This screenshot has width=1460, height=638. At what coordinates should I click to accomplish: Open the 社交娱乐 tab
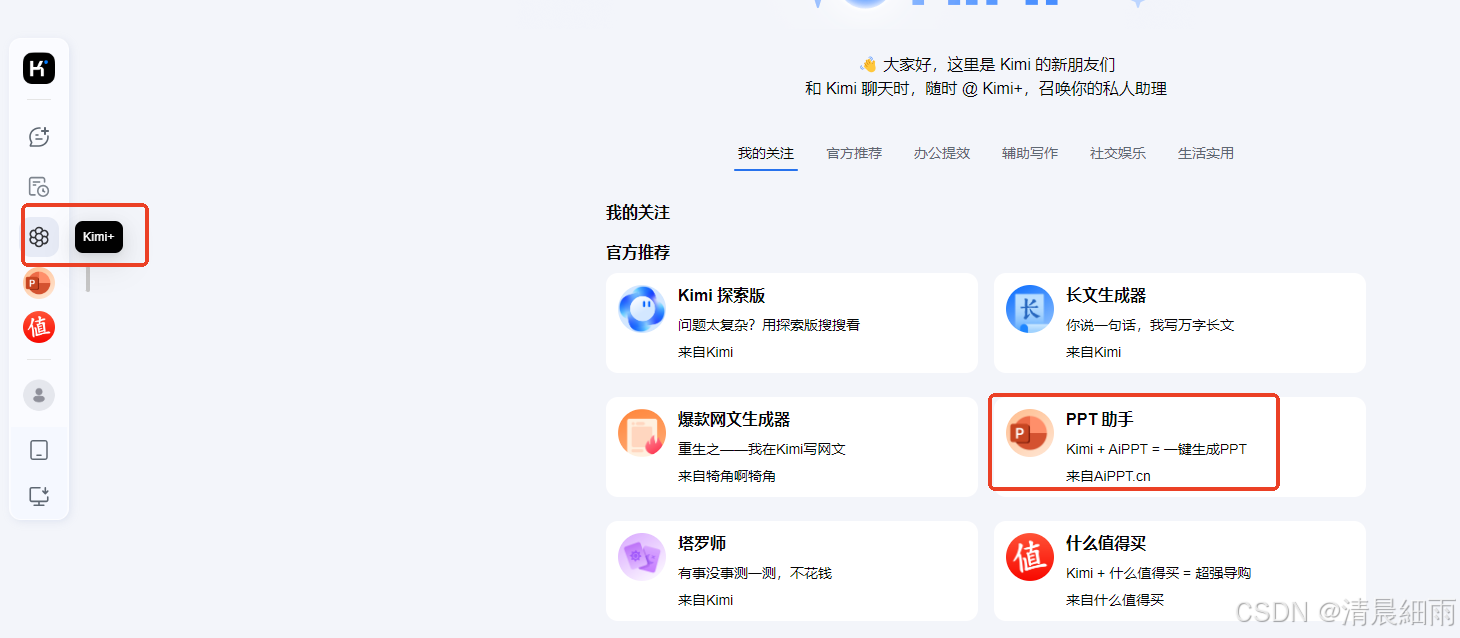click(1118, 153)
